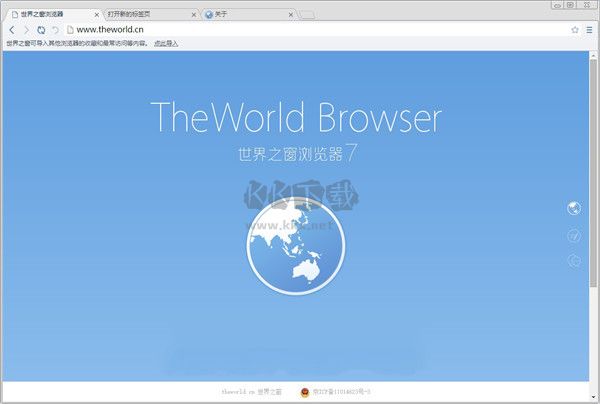Switch to the 关于 tab

(x=249, y=15)
